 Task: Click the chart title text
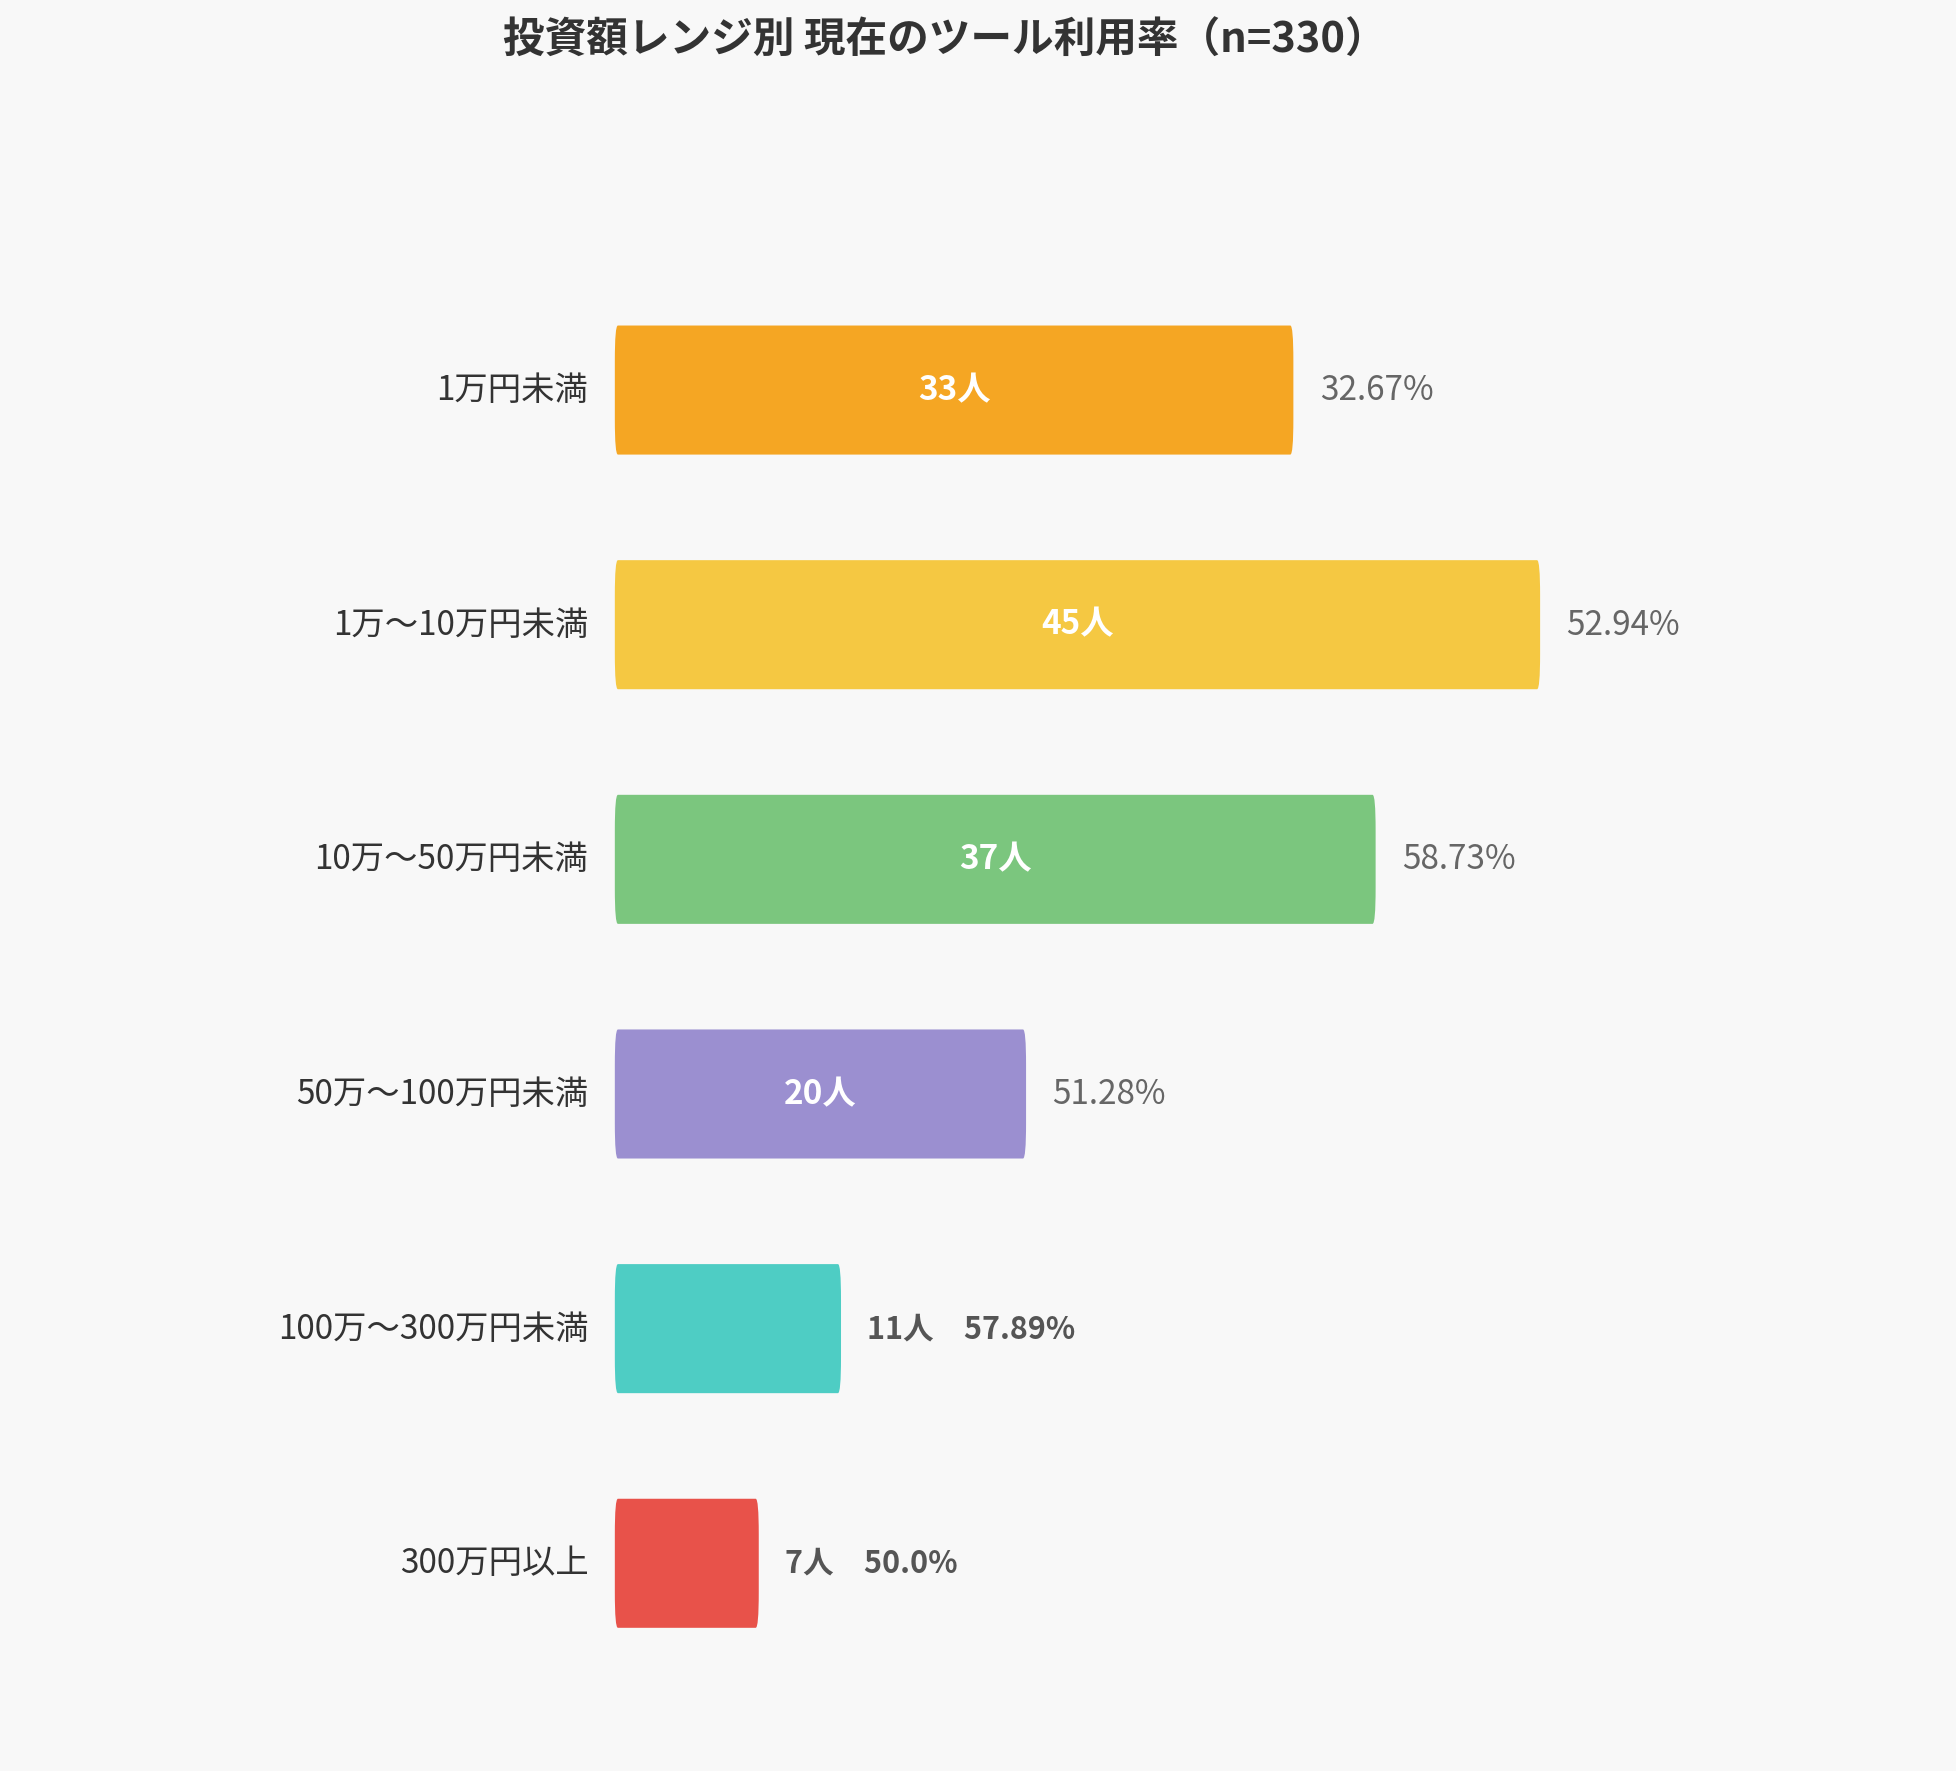coord(933,38)
